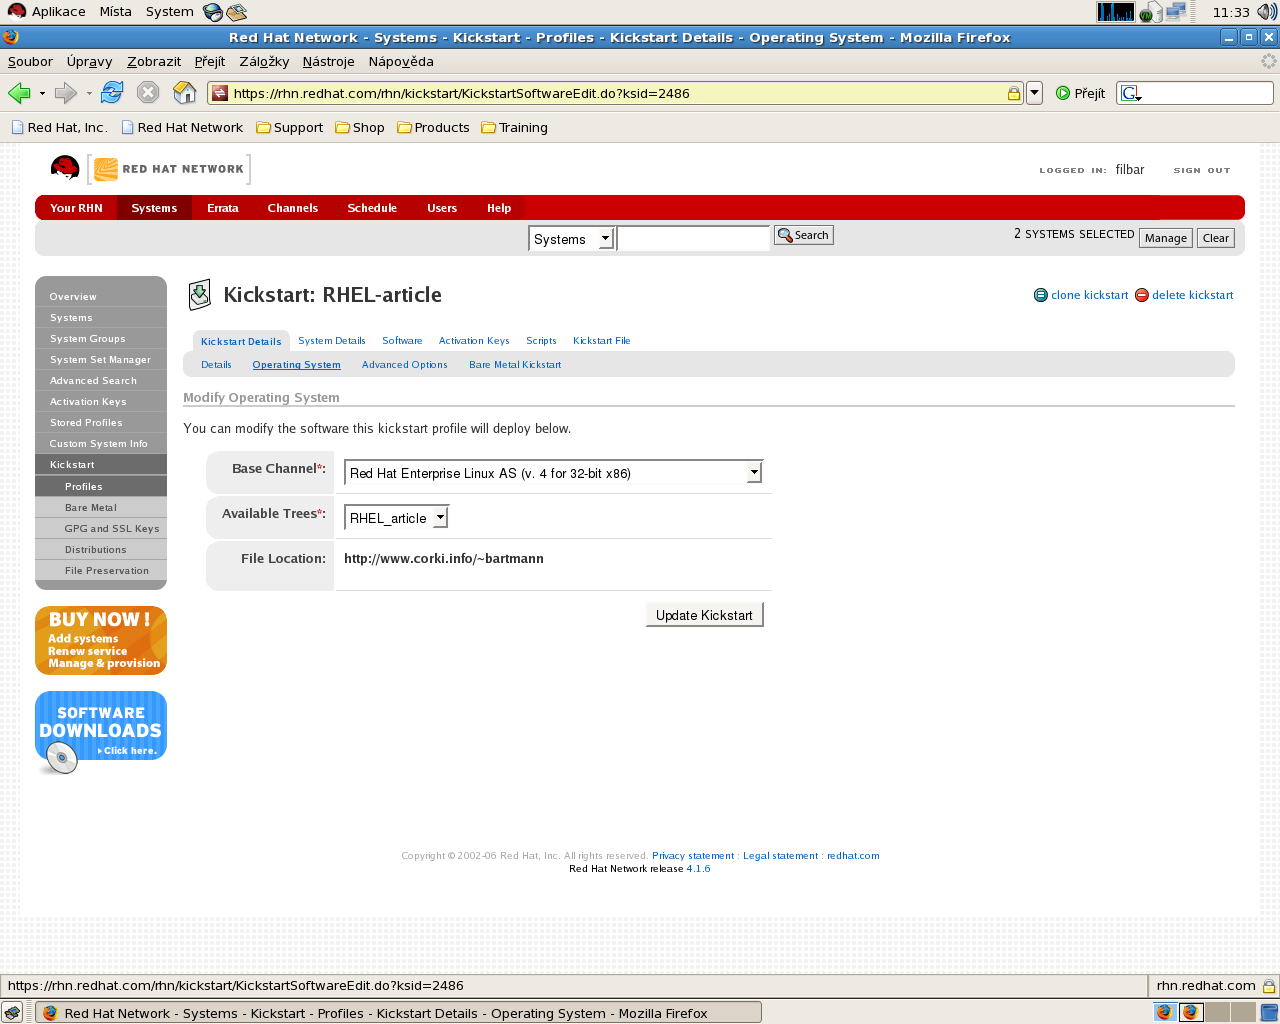This screenshot has height=1024, width=1280.
Task: Switch to the Channels tab
Action: [x=292, y=208]
